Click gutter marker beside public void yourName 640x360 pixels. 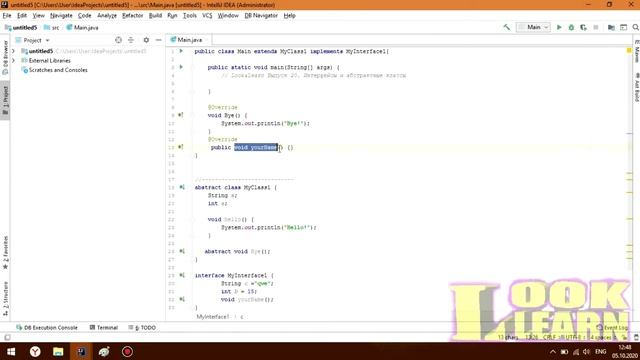click(x=181, y=147)
